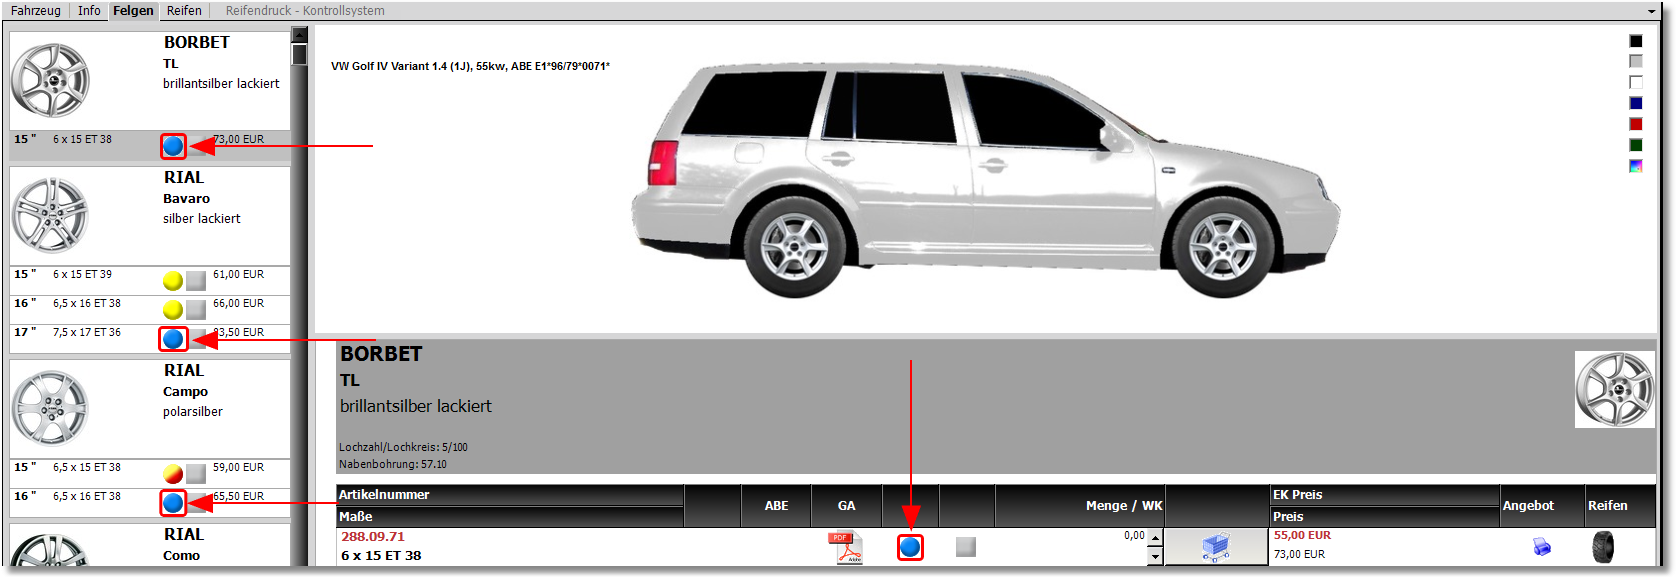Click the EK Preis column header

coord(1384,495)
